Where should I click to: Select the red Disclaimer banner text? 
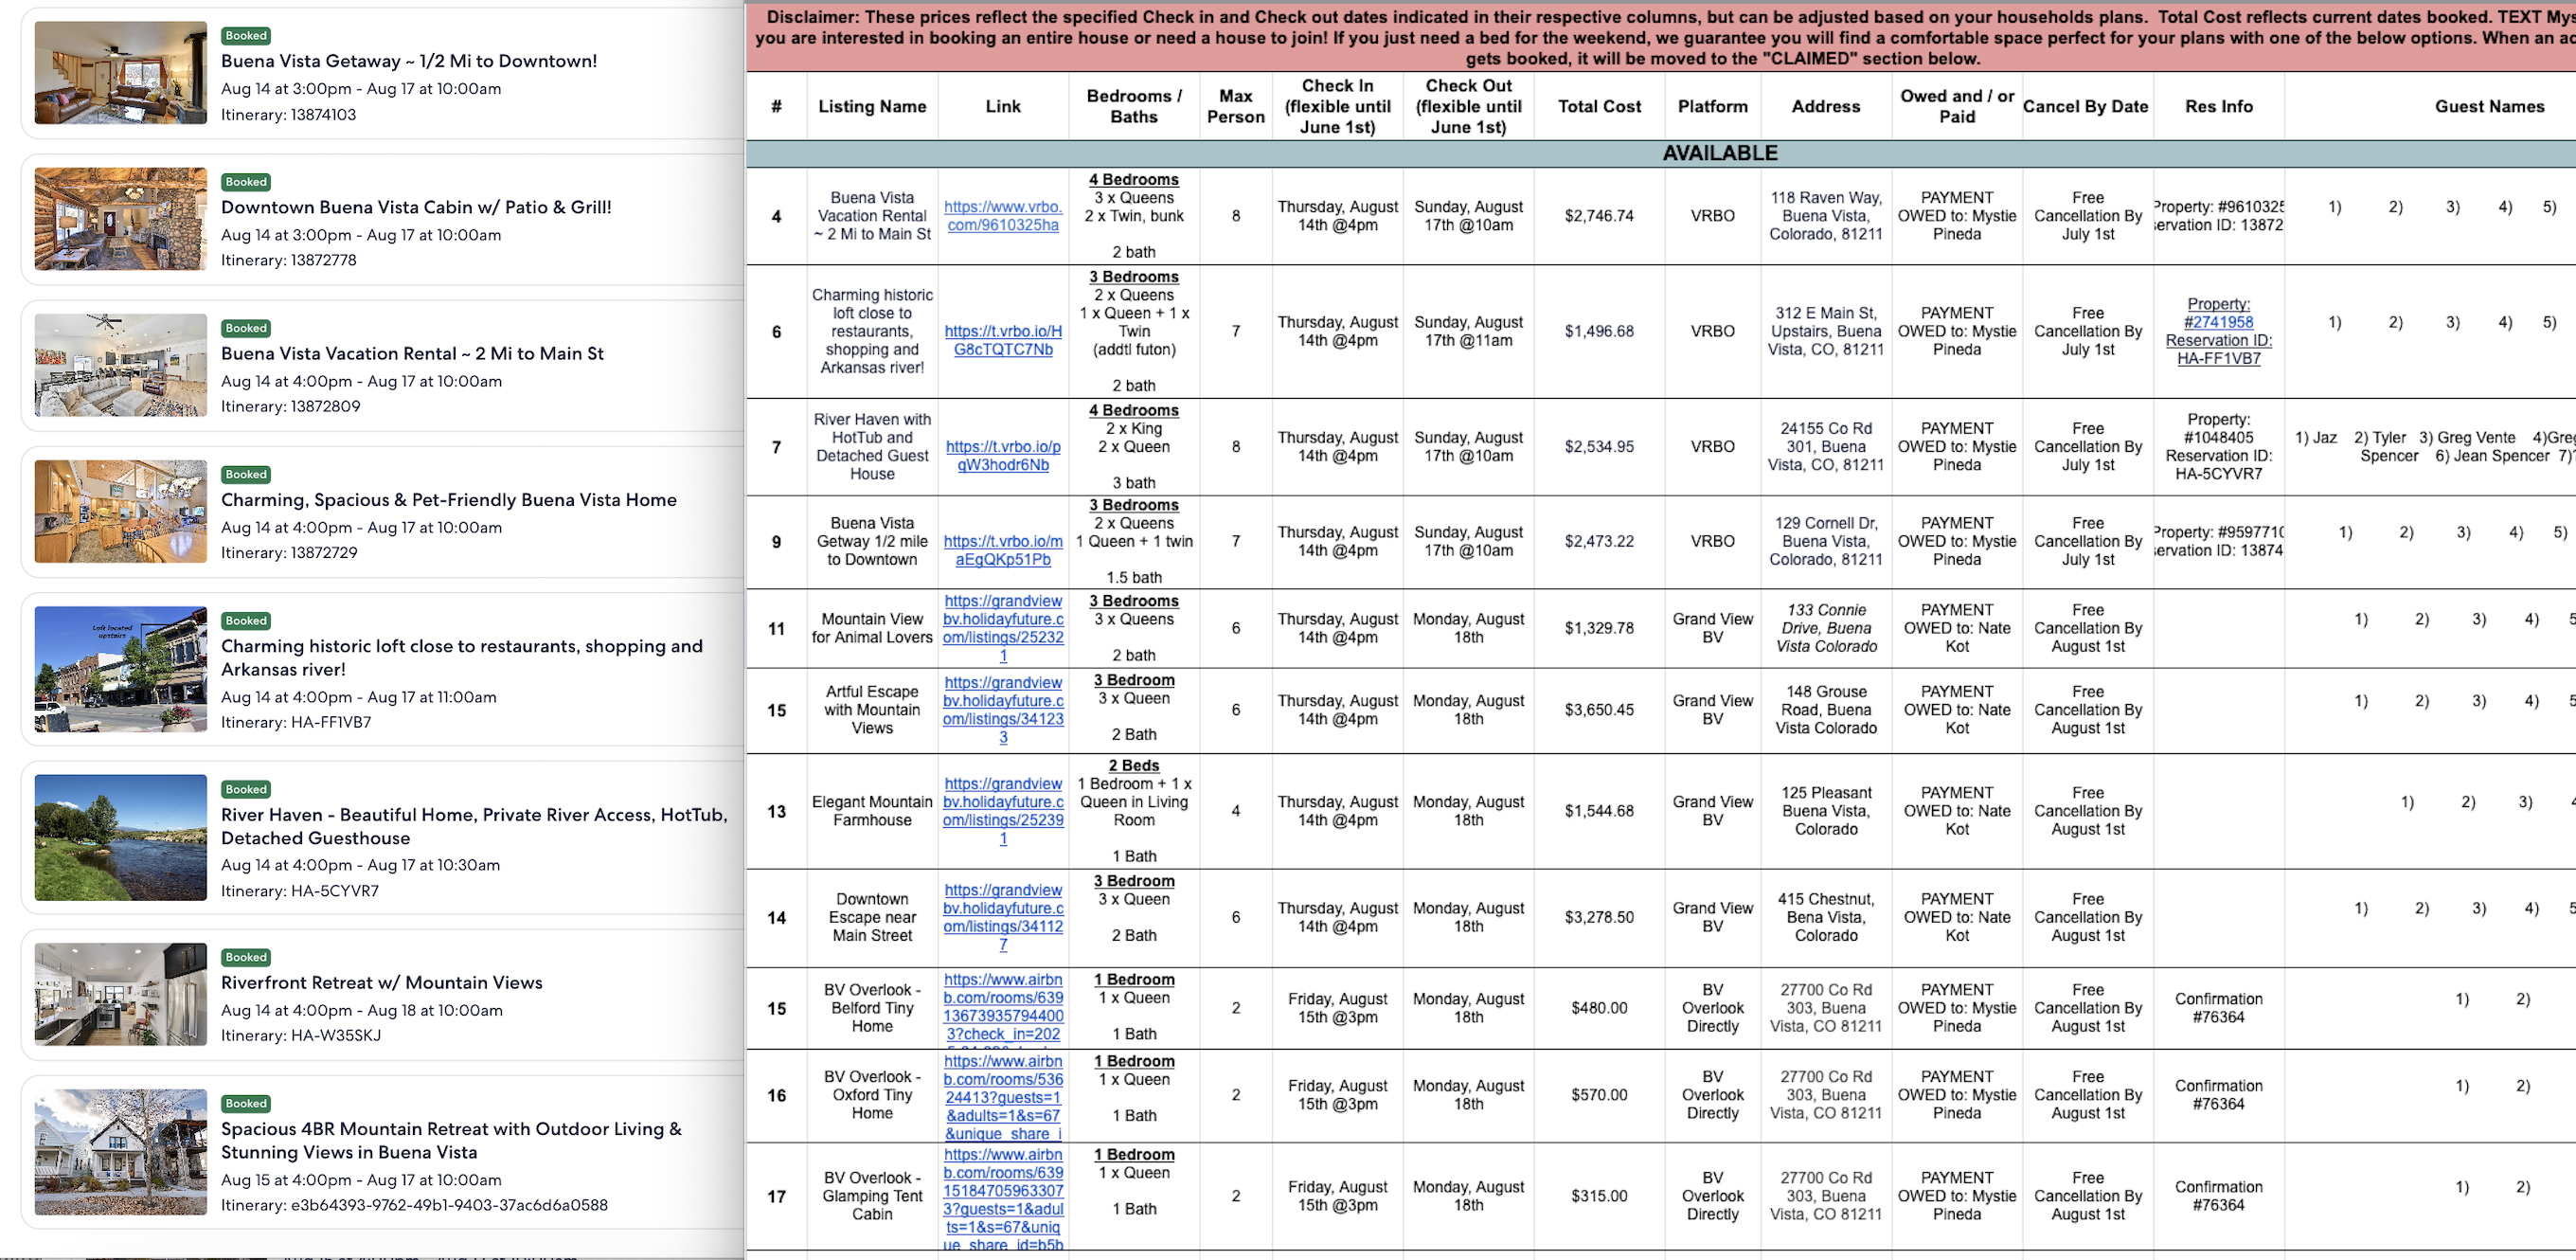click(1661, 37)
